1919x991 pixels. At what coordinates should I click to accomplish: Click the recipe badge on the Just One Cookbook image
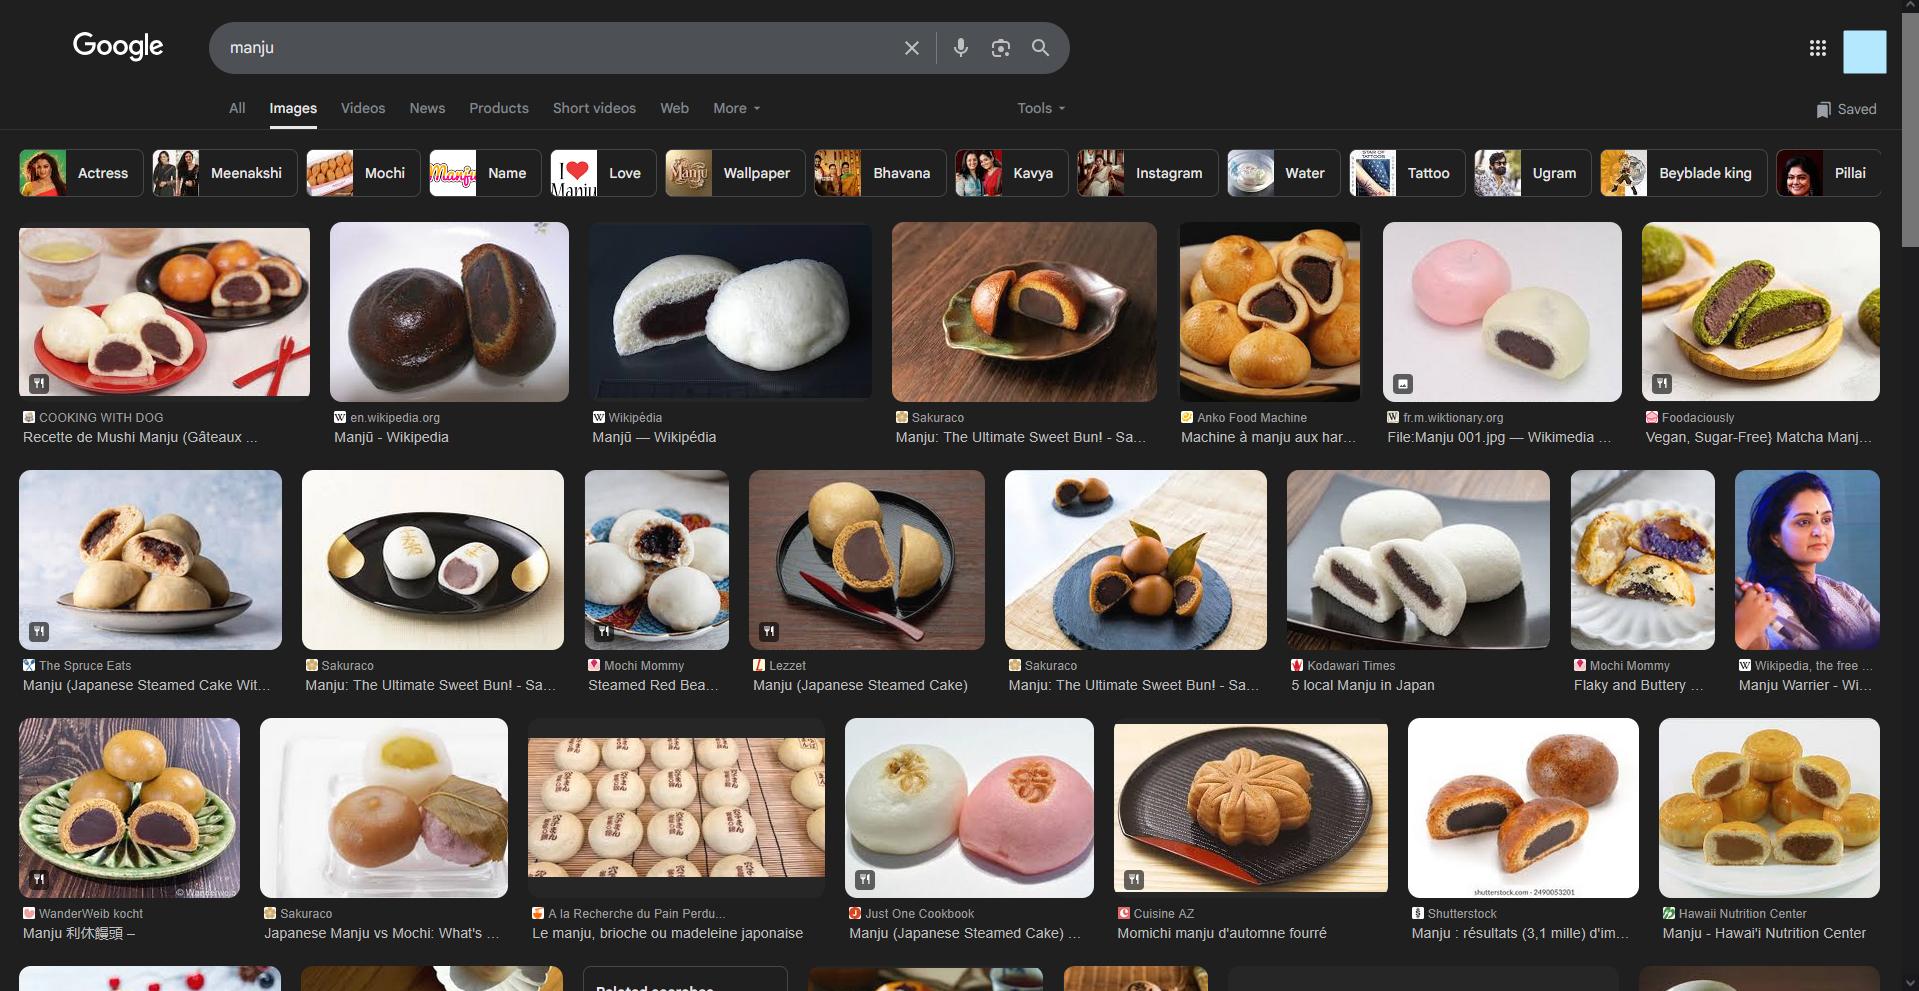[x=864, y=879]
